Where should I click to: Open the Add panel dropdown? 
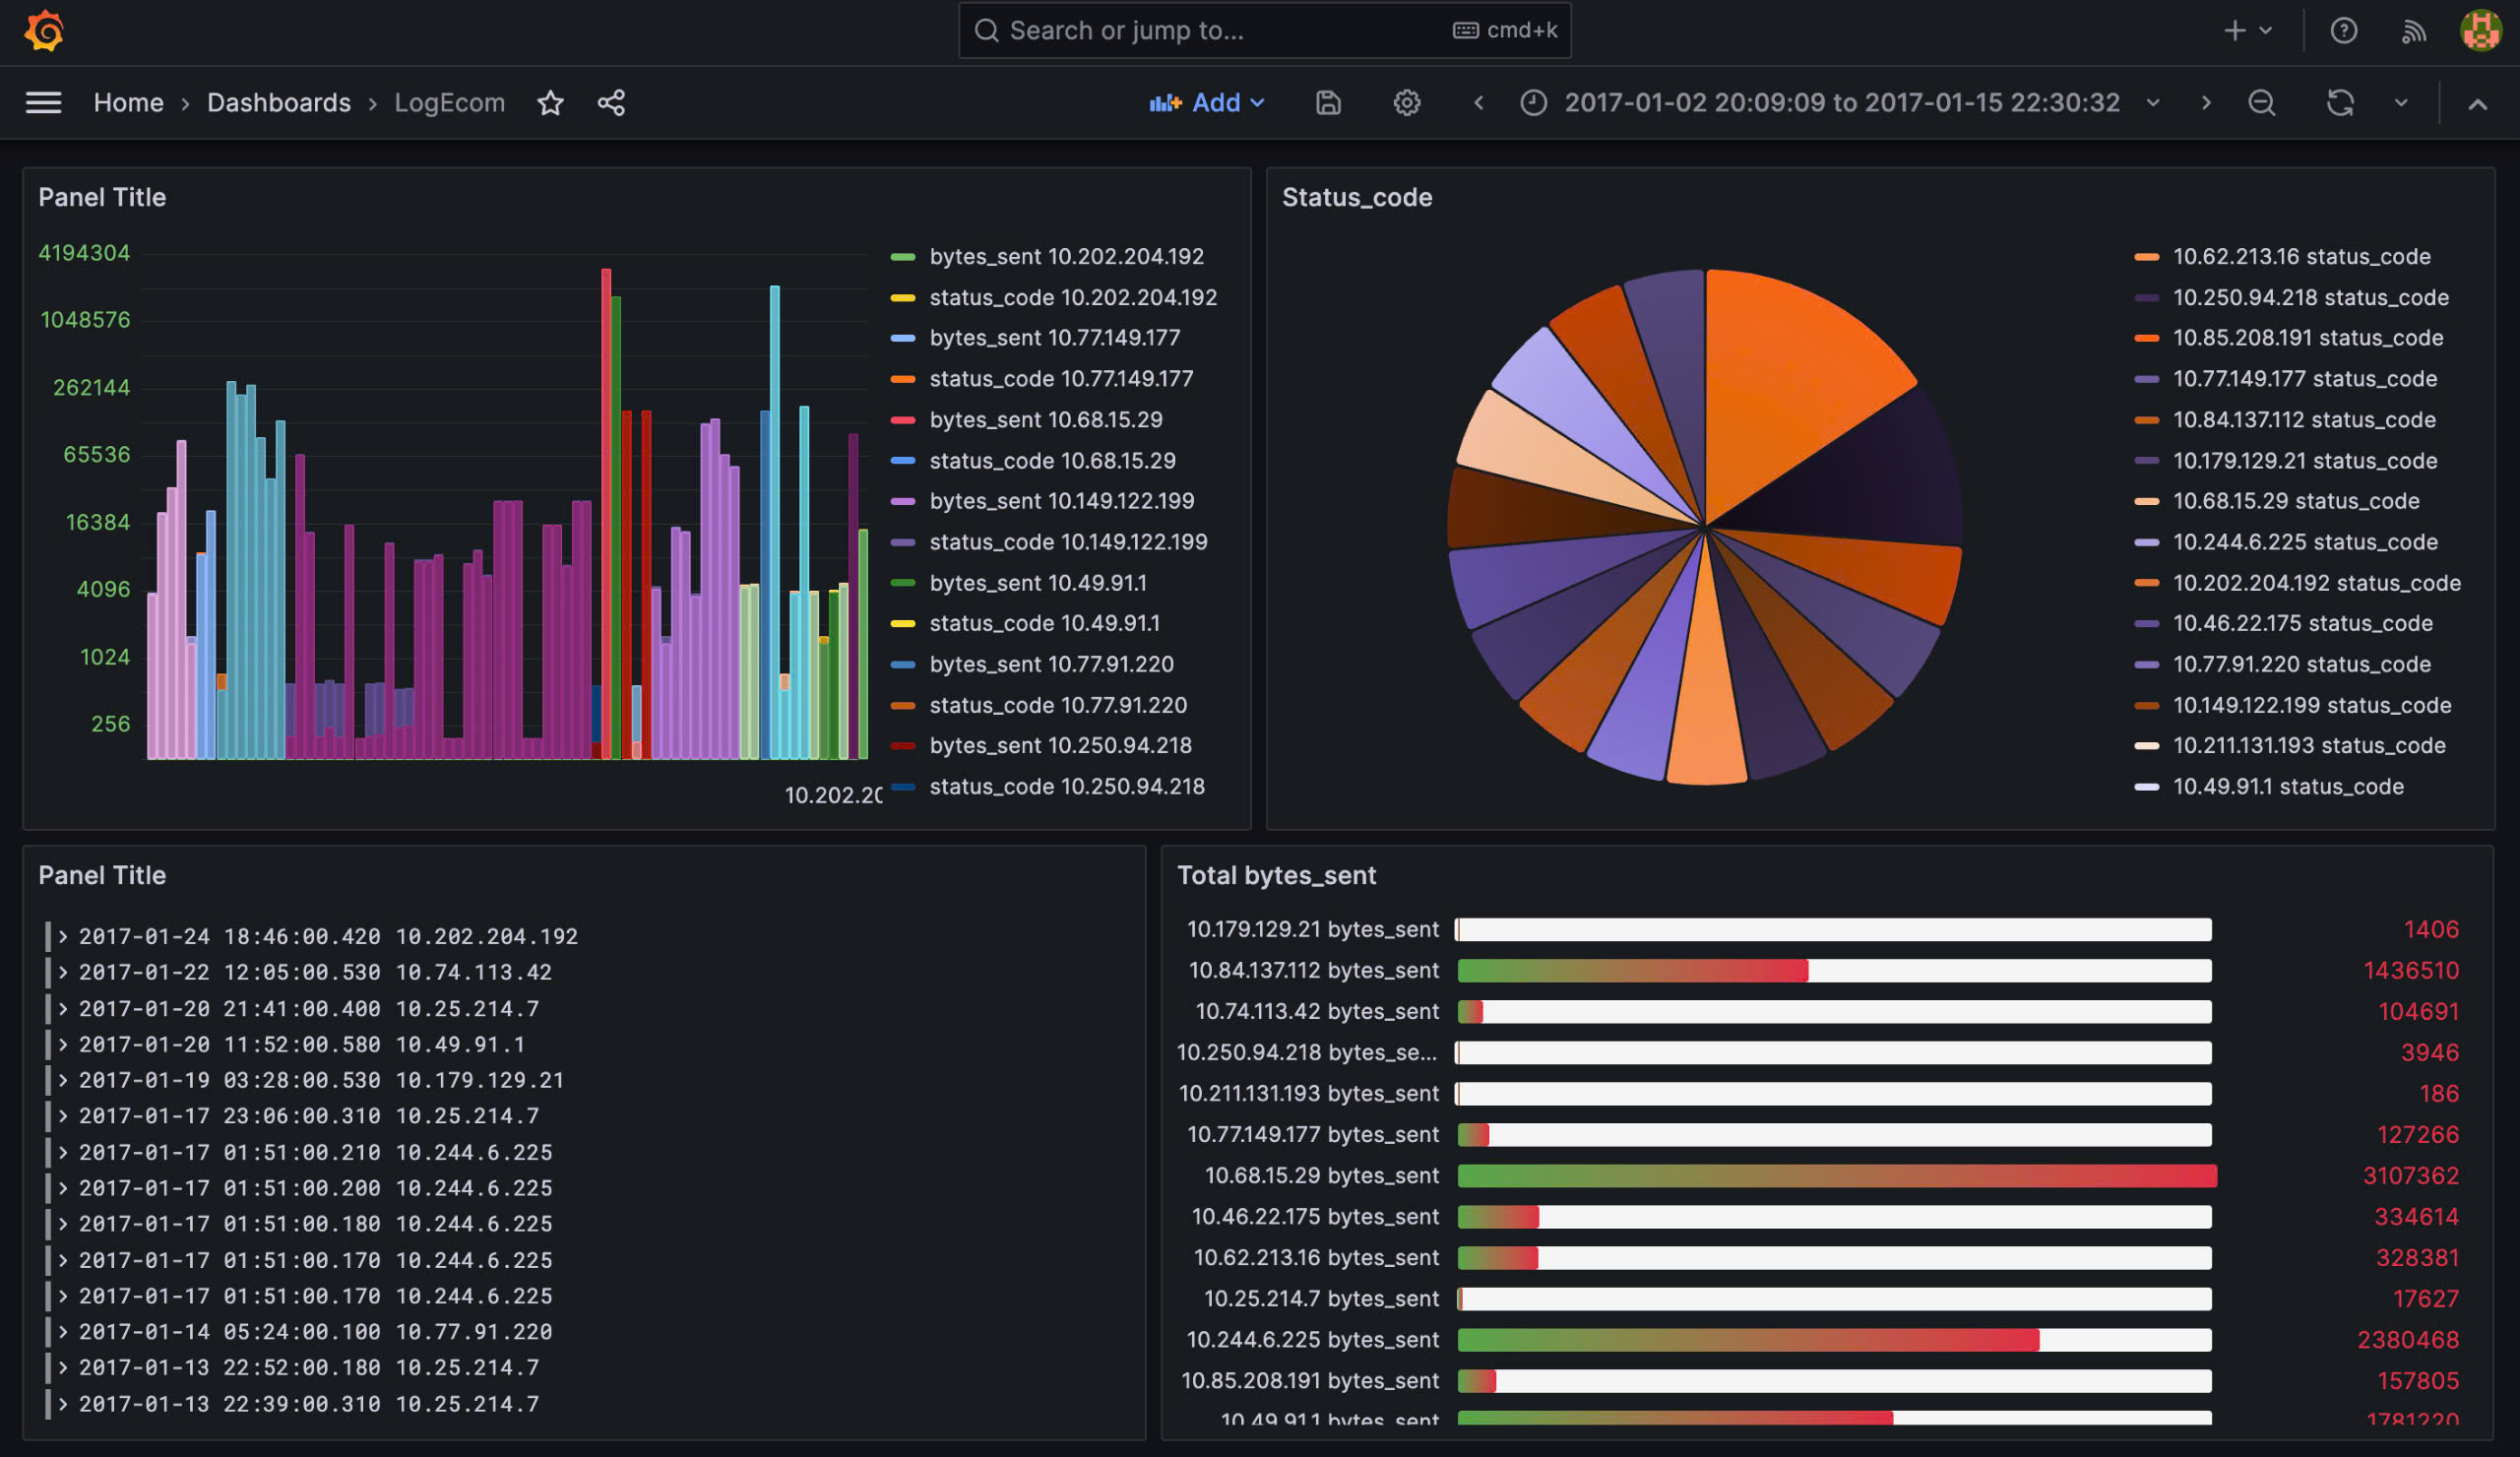coord(1207,102)
